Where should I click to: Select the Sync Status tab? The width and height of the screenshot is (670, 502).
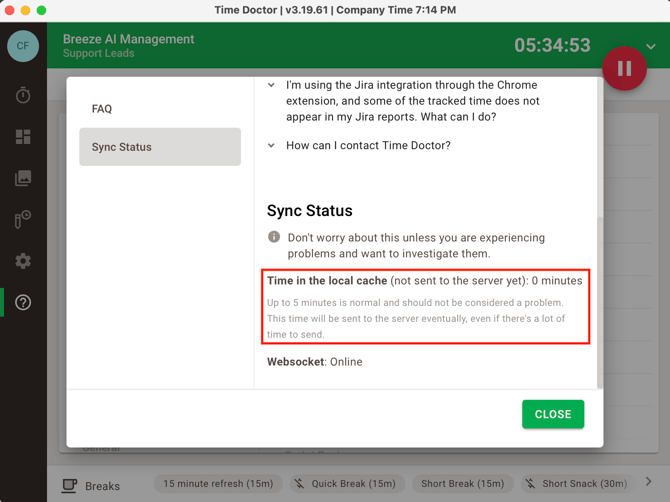point(160,147)
